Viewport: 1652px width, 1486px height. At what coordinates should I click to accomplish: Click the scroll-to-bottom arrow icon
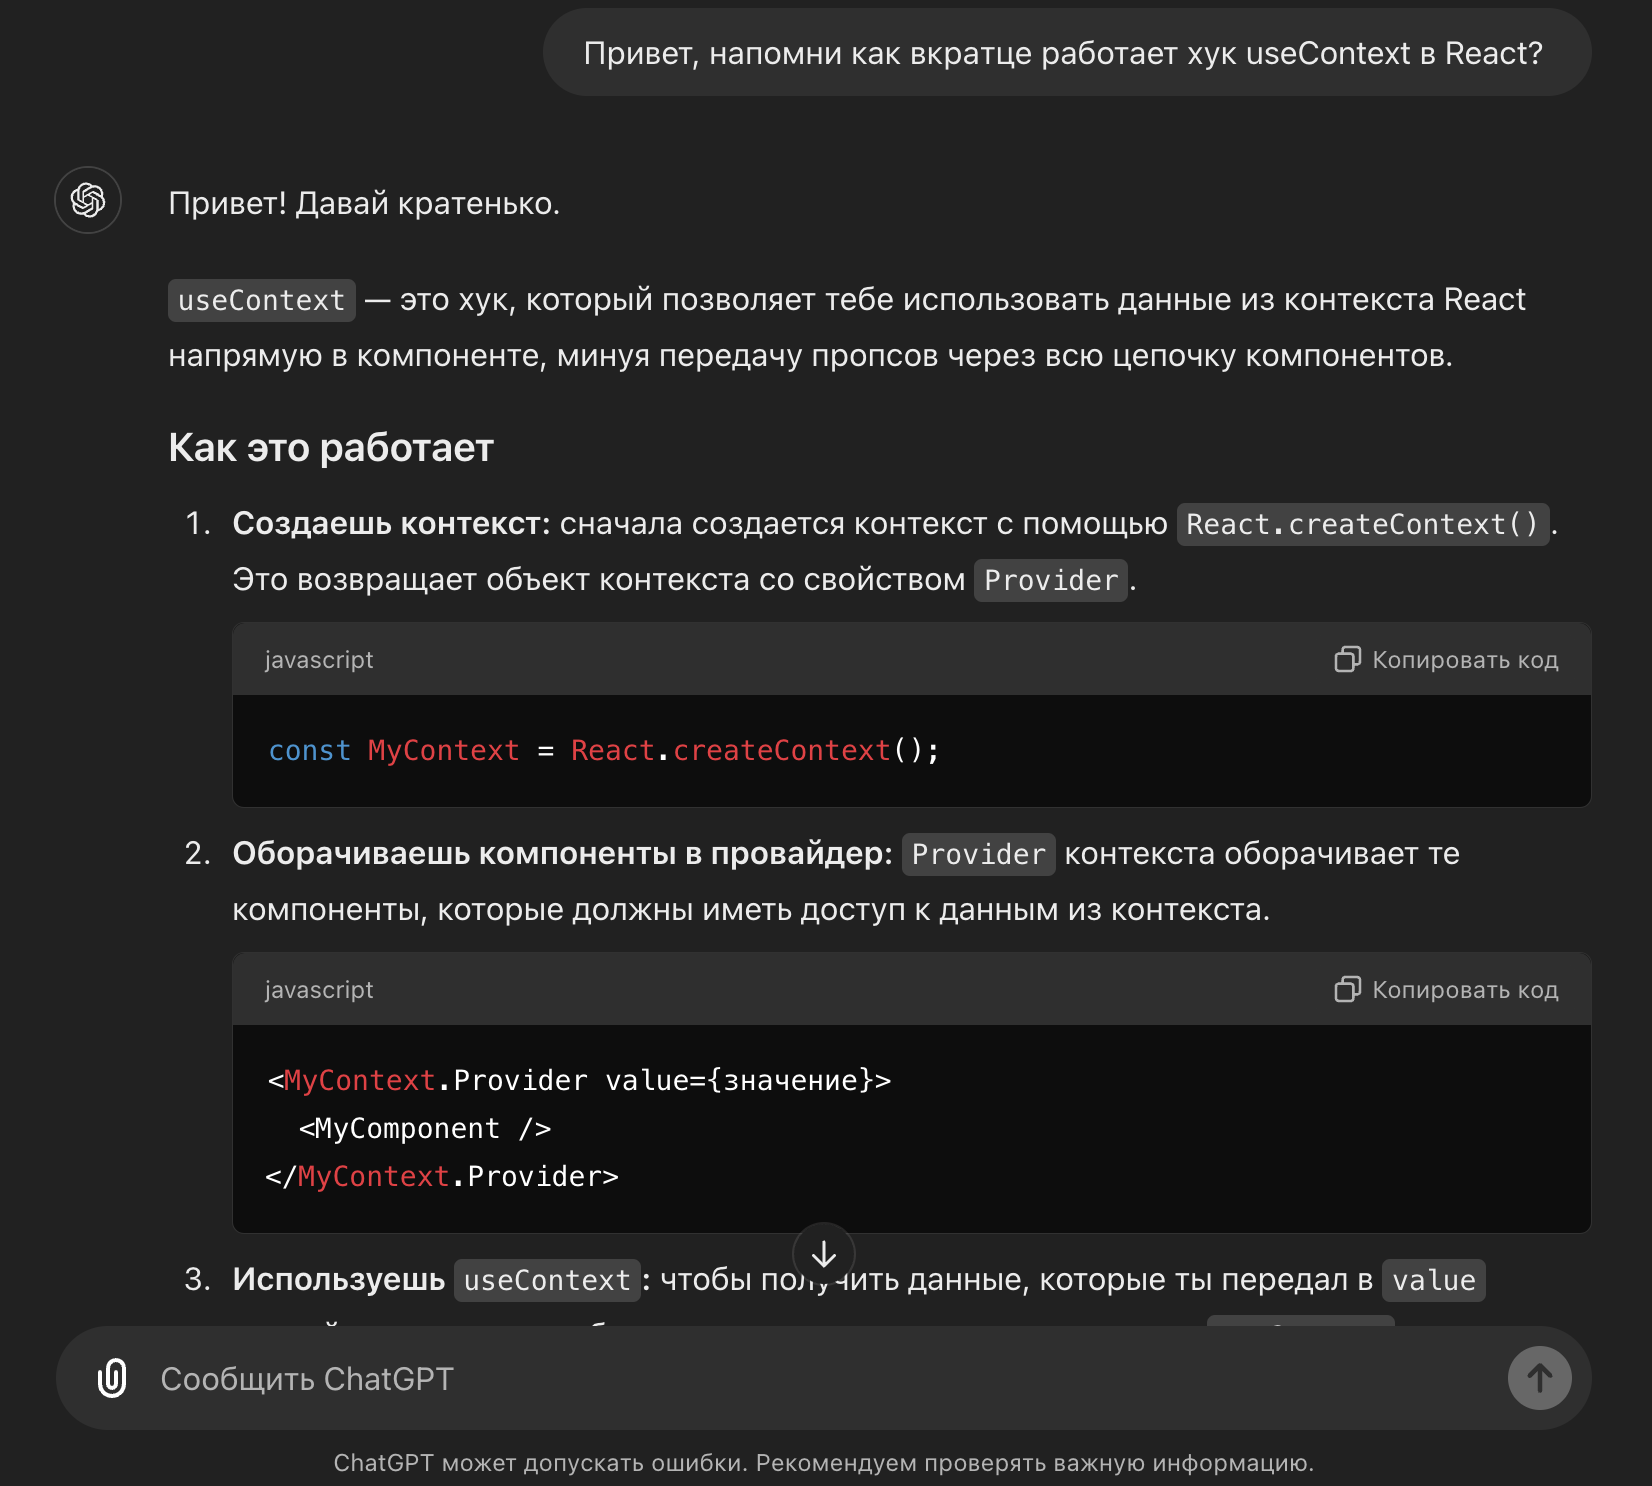point(824,1254)
